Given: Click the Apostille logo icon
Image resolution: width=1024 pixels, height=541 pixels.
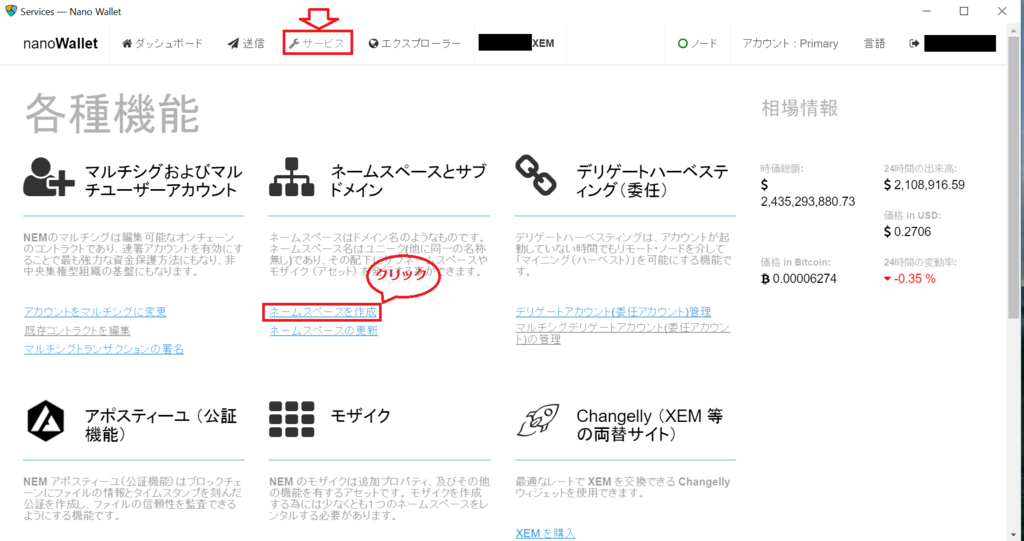Looking at the screenshot, I should click(x=46, y=421).
